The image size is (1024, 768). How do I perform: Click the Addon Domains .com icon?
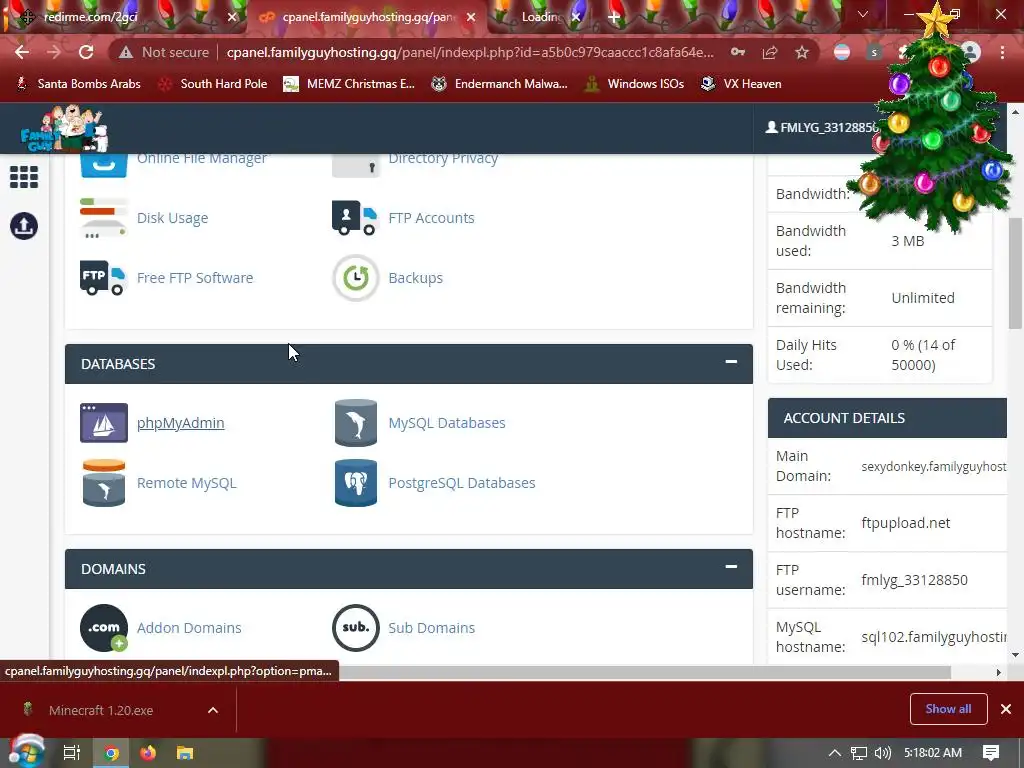click(x=104, y=628)
